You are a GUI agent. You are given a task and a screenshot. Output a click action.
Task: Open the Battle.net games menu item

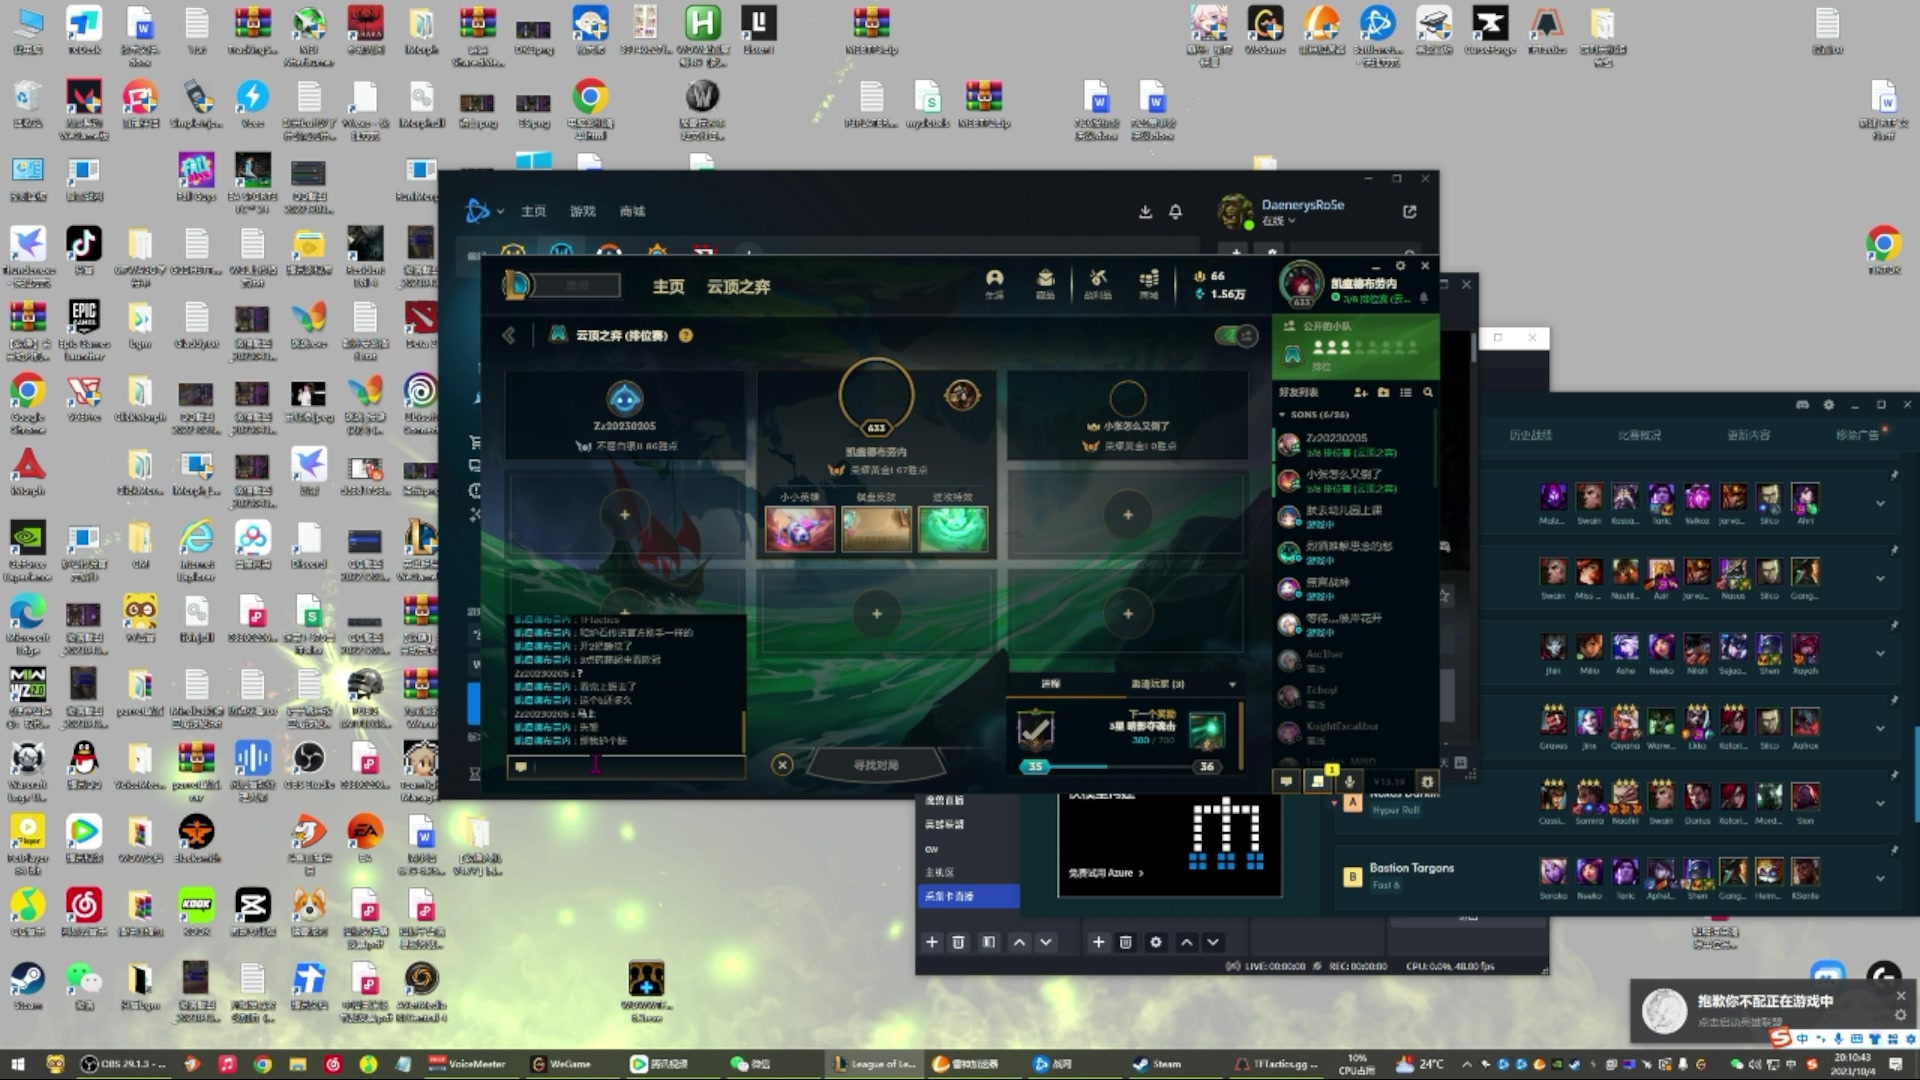pyautogui.click(x=583, y=211)
